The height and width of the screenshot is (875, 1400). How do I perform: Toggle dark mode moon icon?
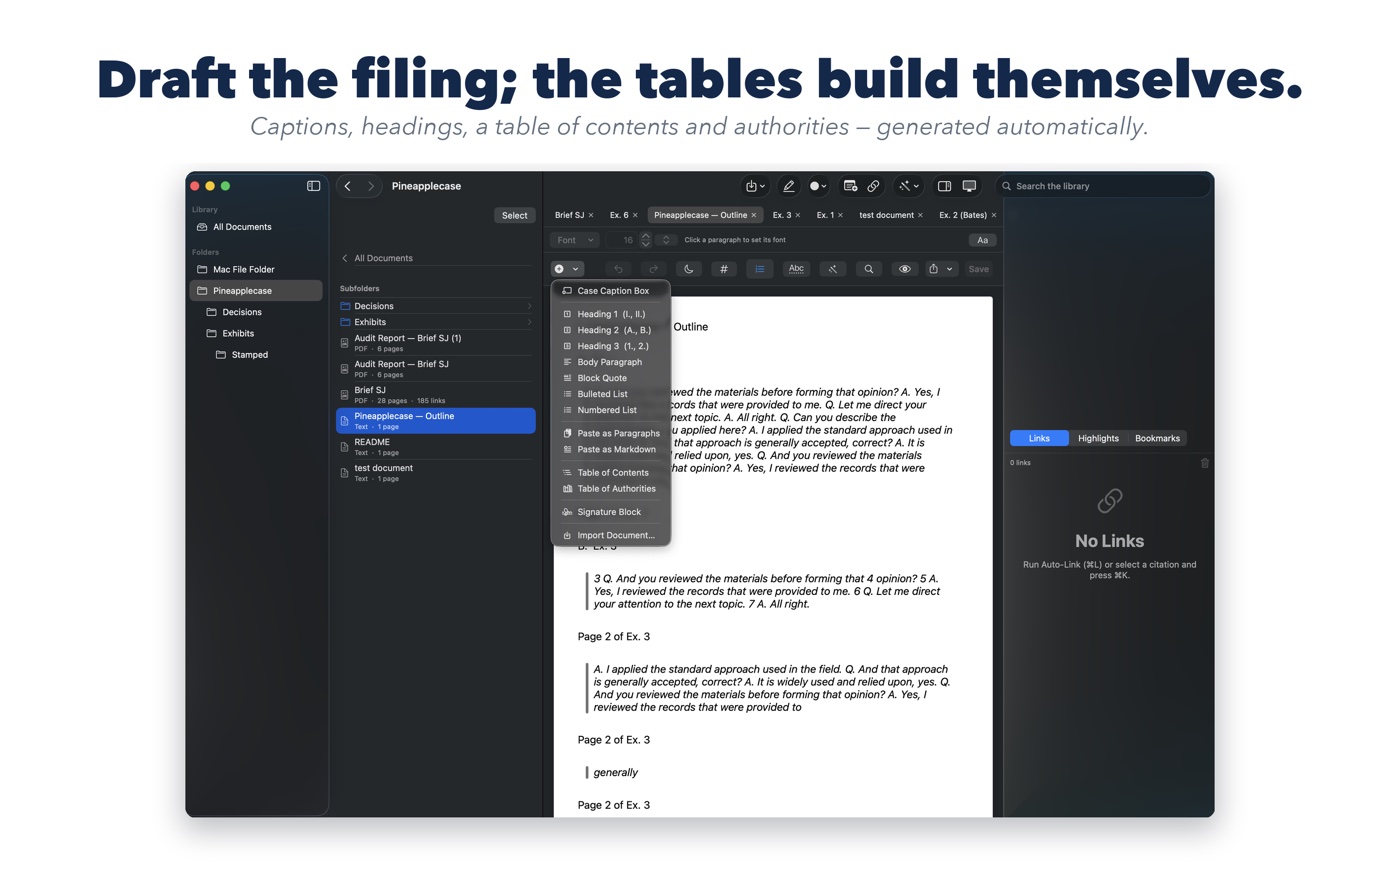click(x=689, y=269)
